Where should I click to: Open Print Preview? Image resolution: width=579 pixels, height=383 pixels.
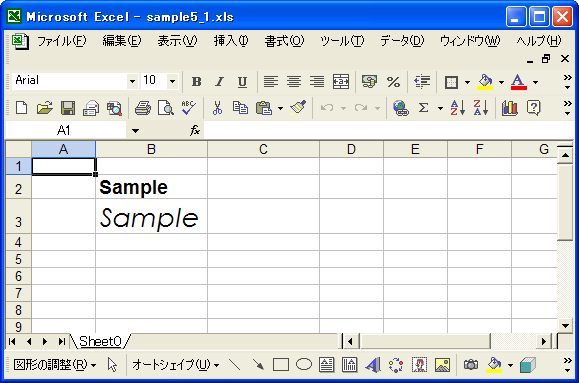pyautogui.click(x=166, y=108)
